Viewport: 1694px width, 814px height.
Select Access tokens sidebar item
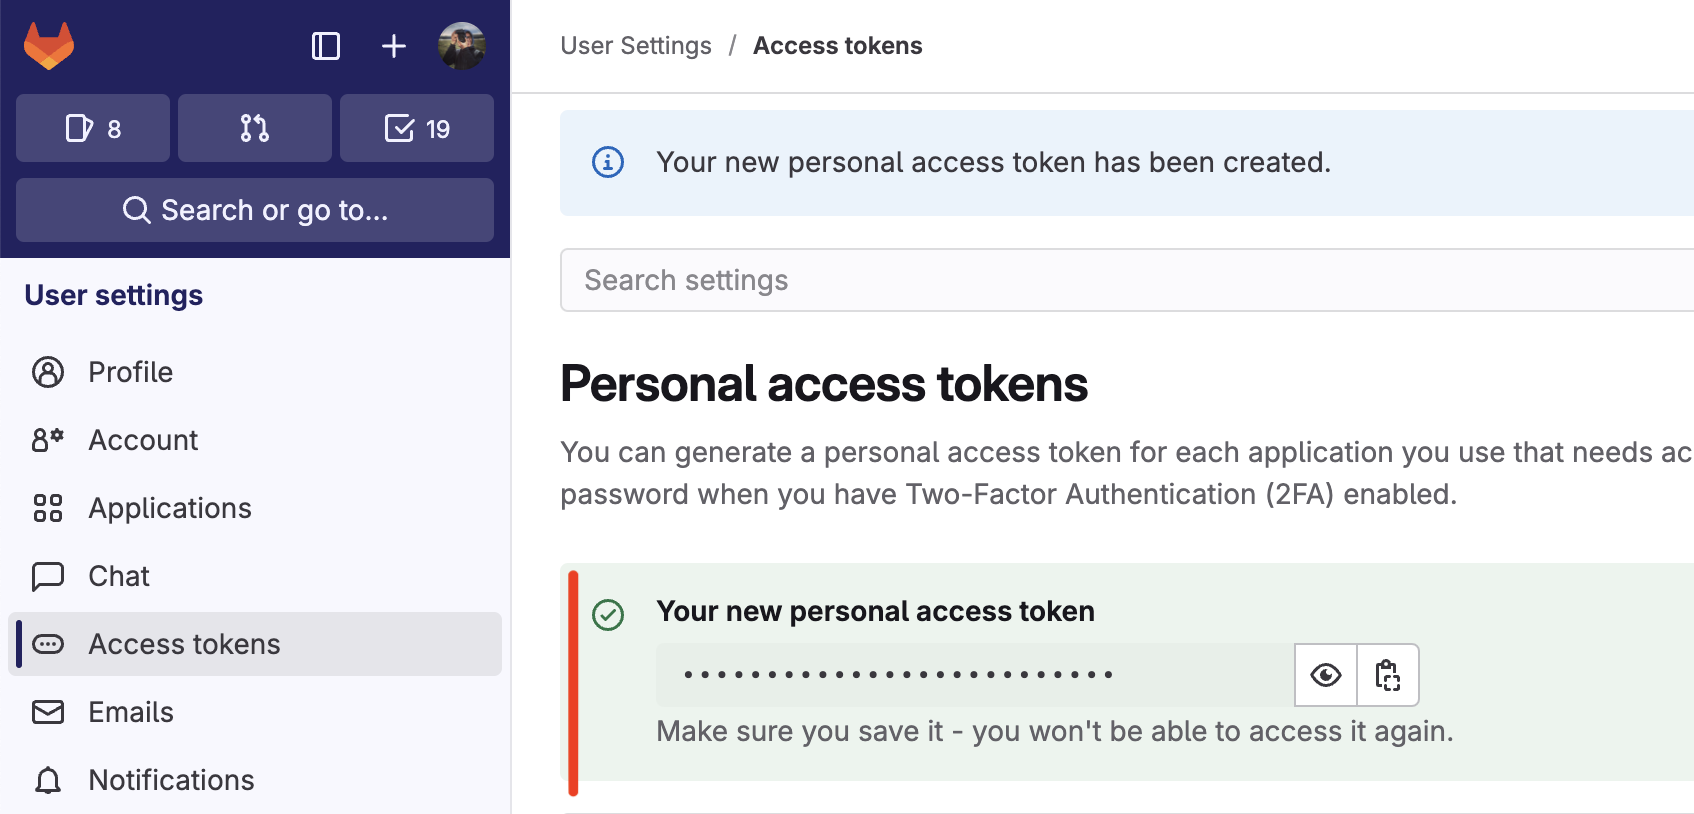pyautogui.click(x=184, y=644)
